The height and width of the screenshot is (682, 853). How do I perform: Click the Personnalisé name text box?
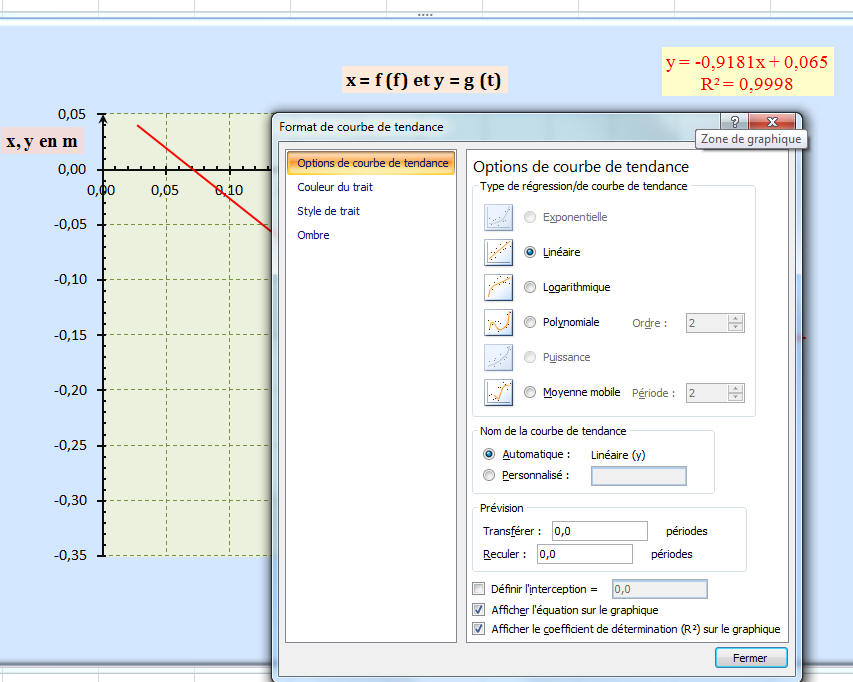[x=639, y=476]
